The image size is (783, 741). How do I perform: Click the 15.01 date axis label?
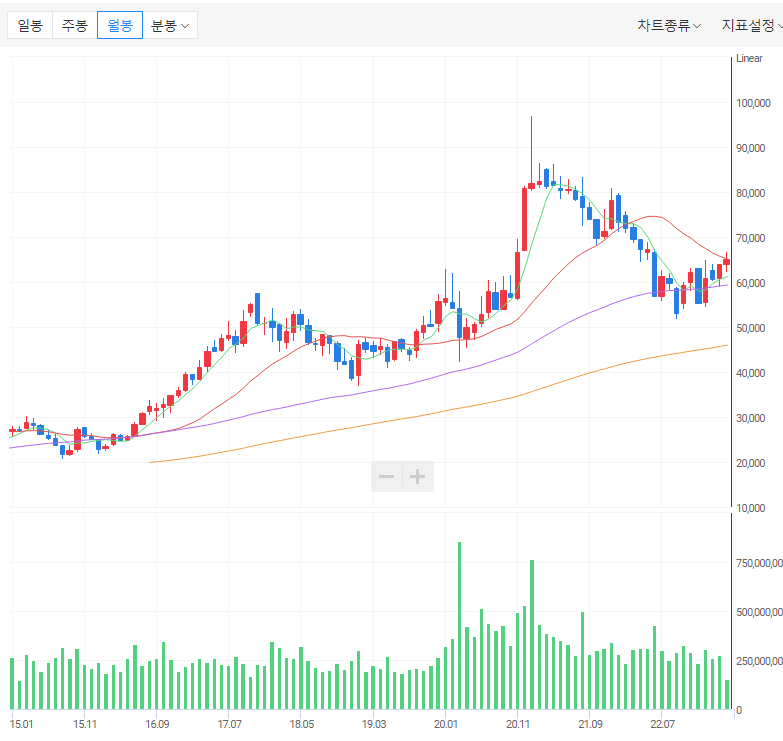21,724
